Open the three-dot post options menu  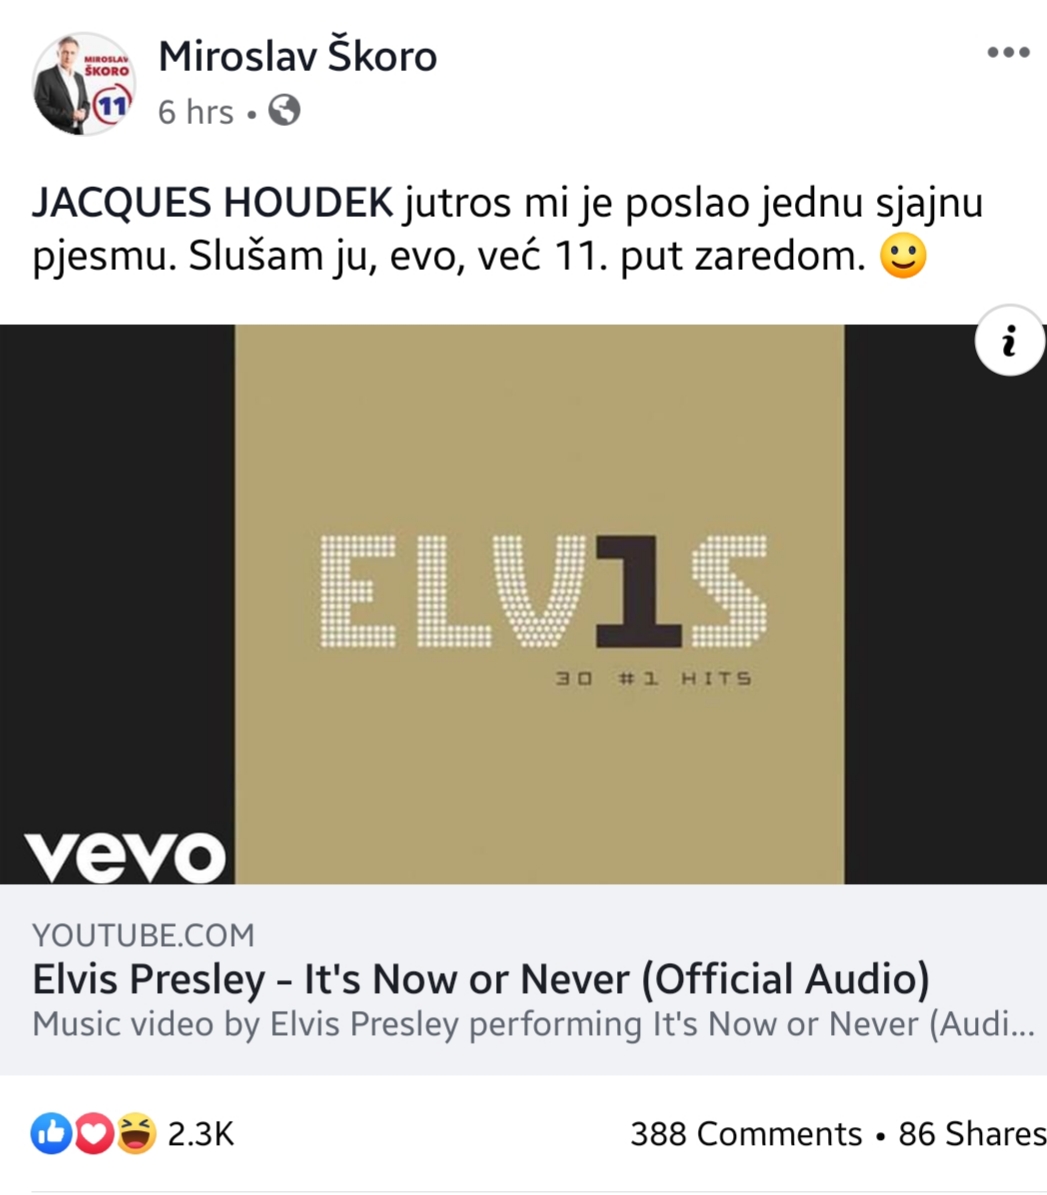pos(1007,53)
